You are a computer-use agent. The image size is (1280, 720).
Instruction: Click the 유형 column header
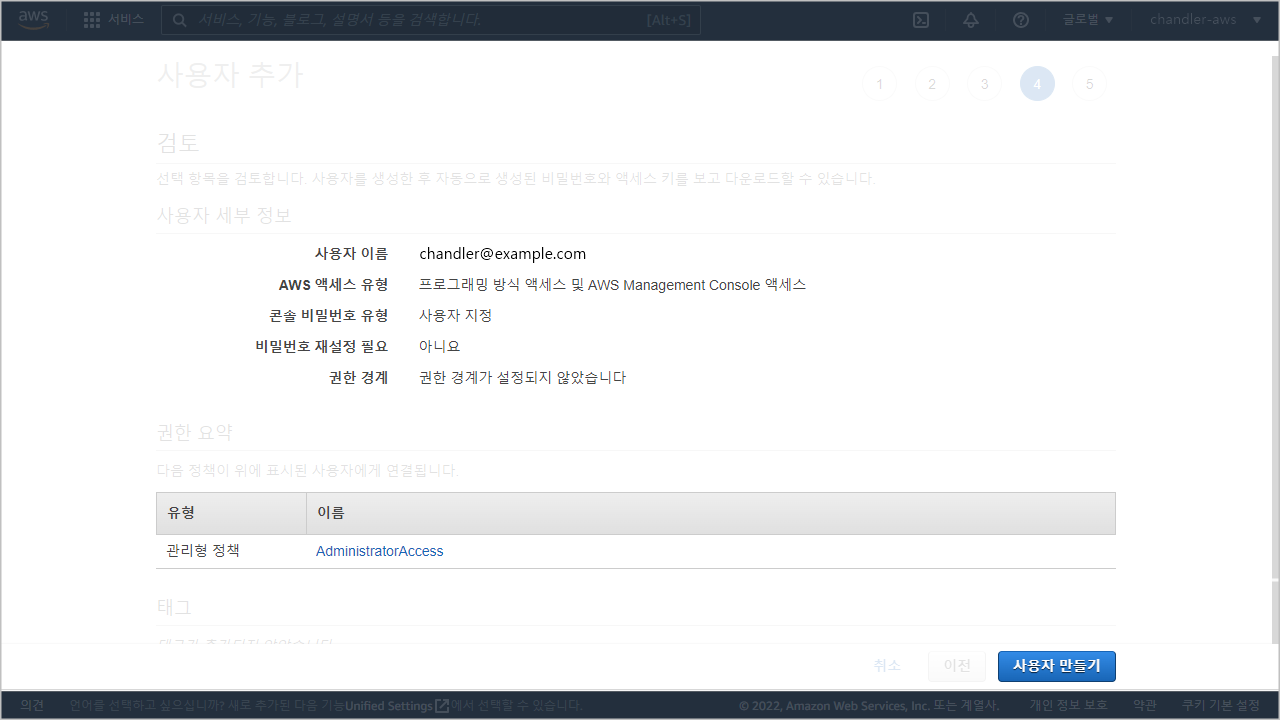pyautogui.click(x=231, y=513)
